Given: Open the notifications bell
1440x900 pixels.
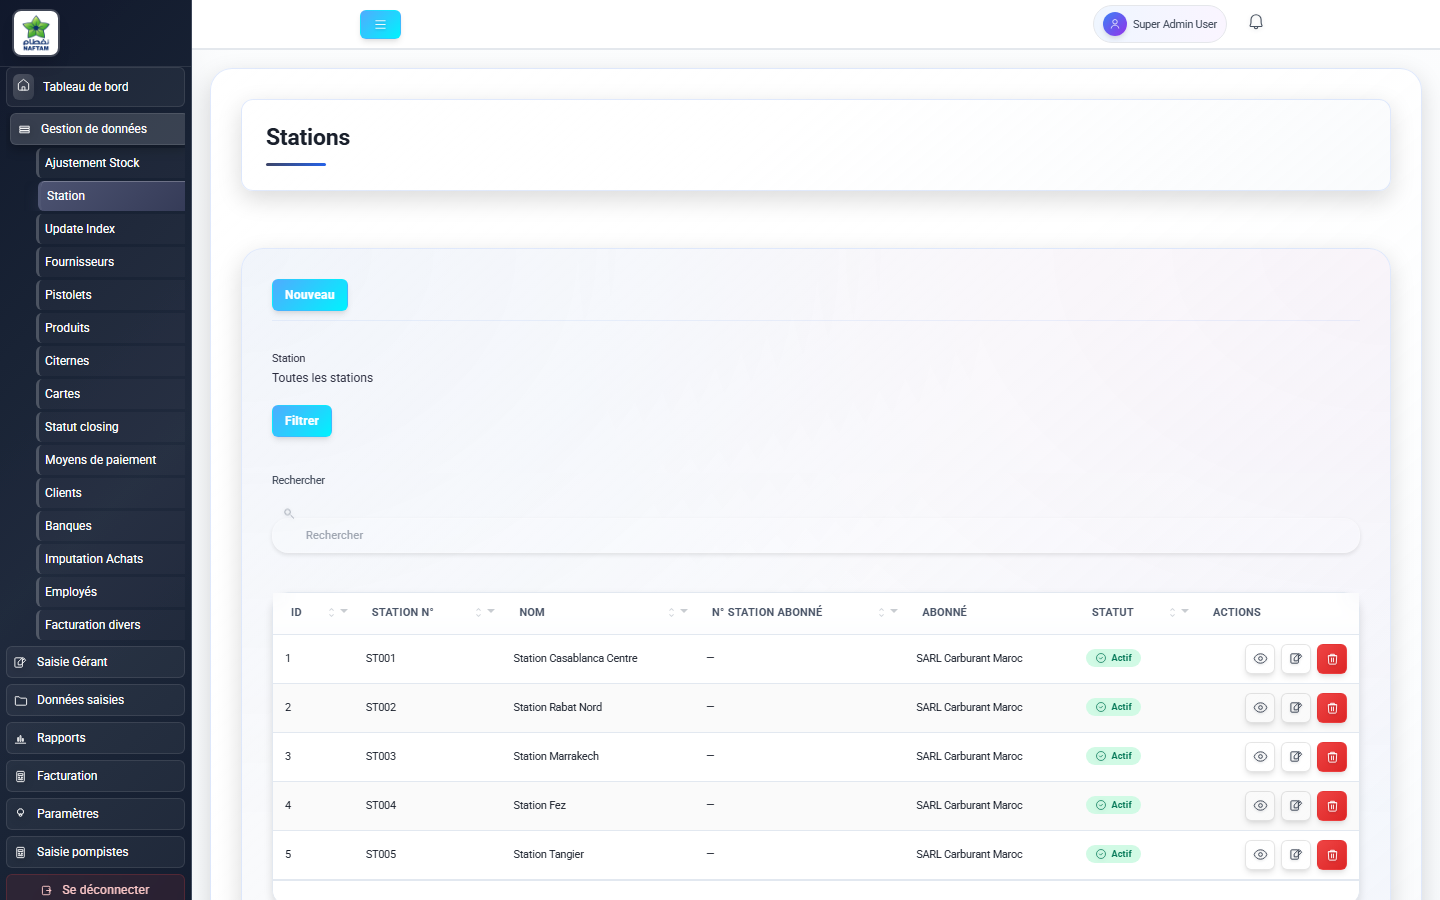Looking at the screenshot, I should click(1256, 22).
